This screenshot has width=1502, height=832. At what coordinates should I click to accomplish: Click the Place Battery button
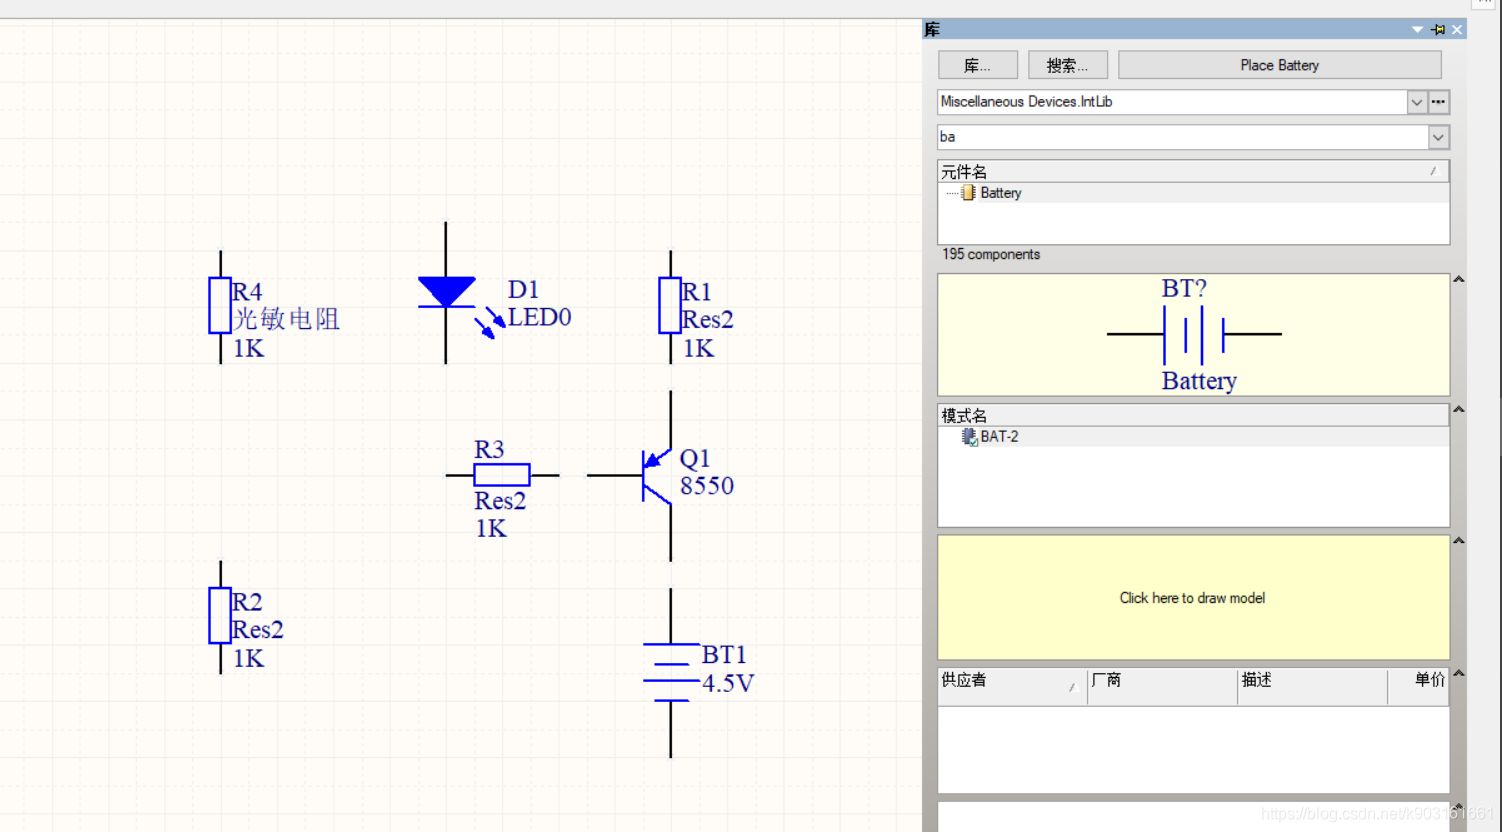point(1279,65)
